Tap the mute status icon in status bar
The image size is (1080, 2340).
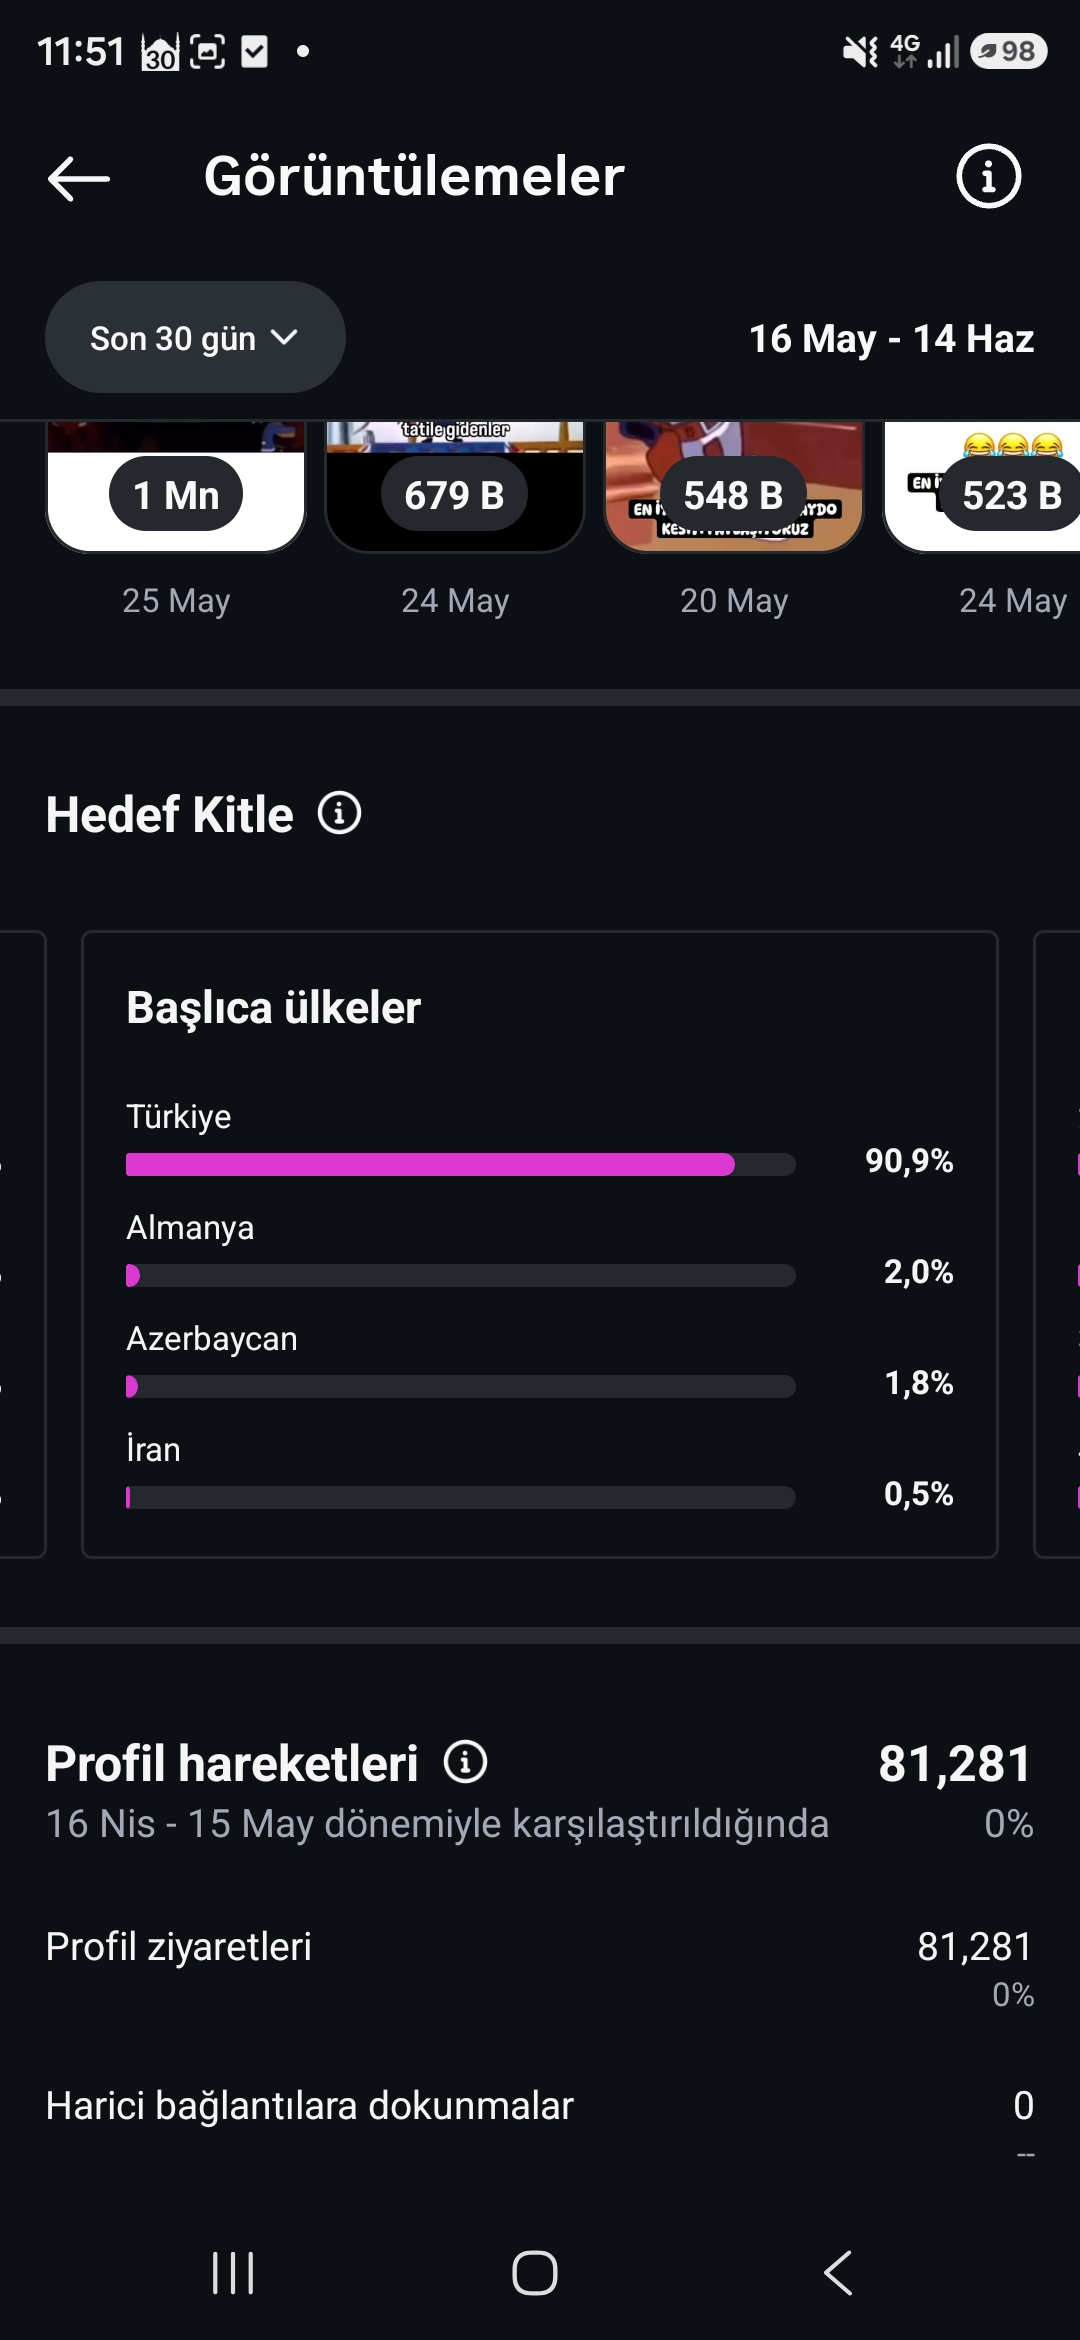pyautogui.click(x=860, y=51)
